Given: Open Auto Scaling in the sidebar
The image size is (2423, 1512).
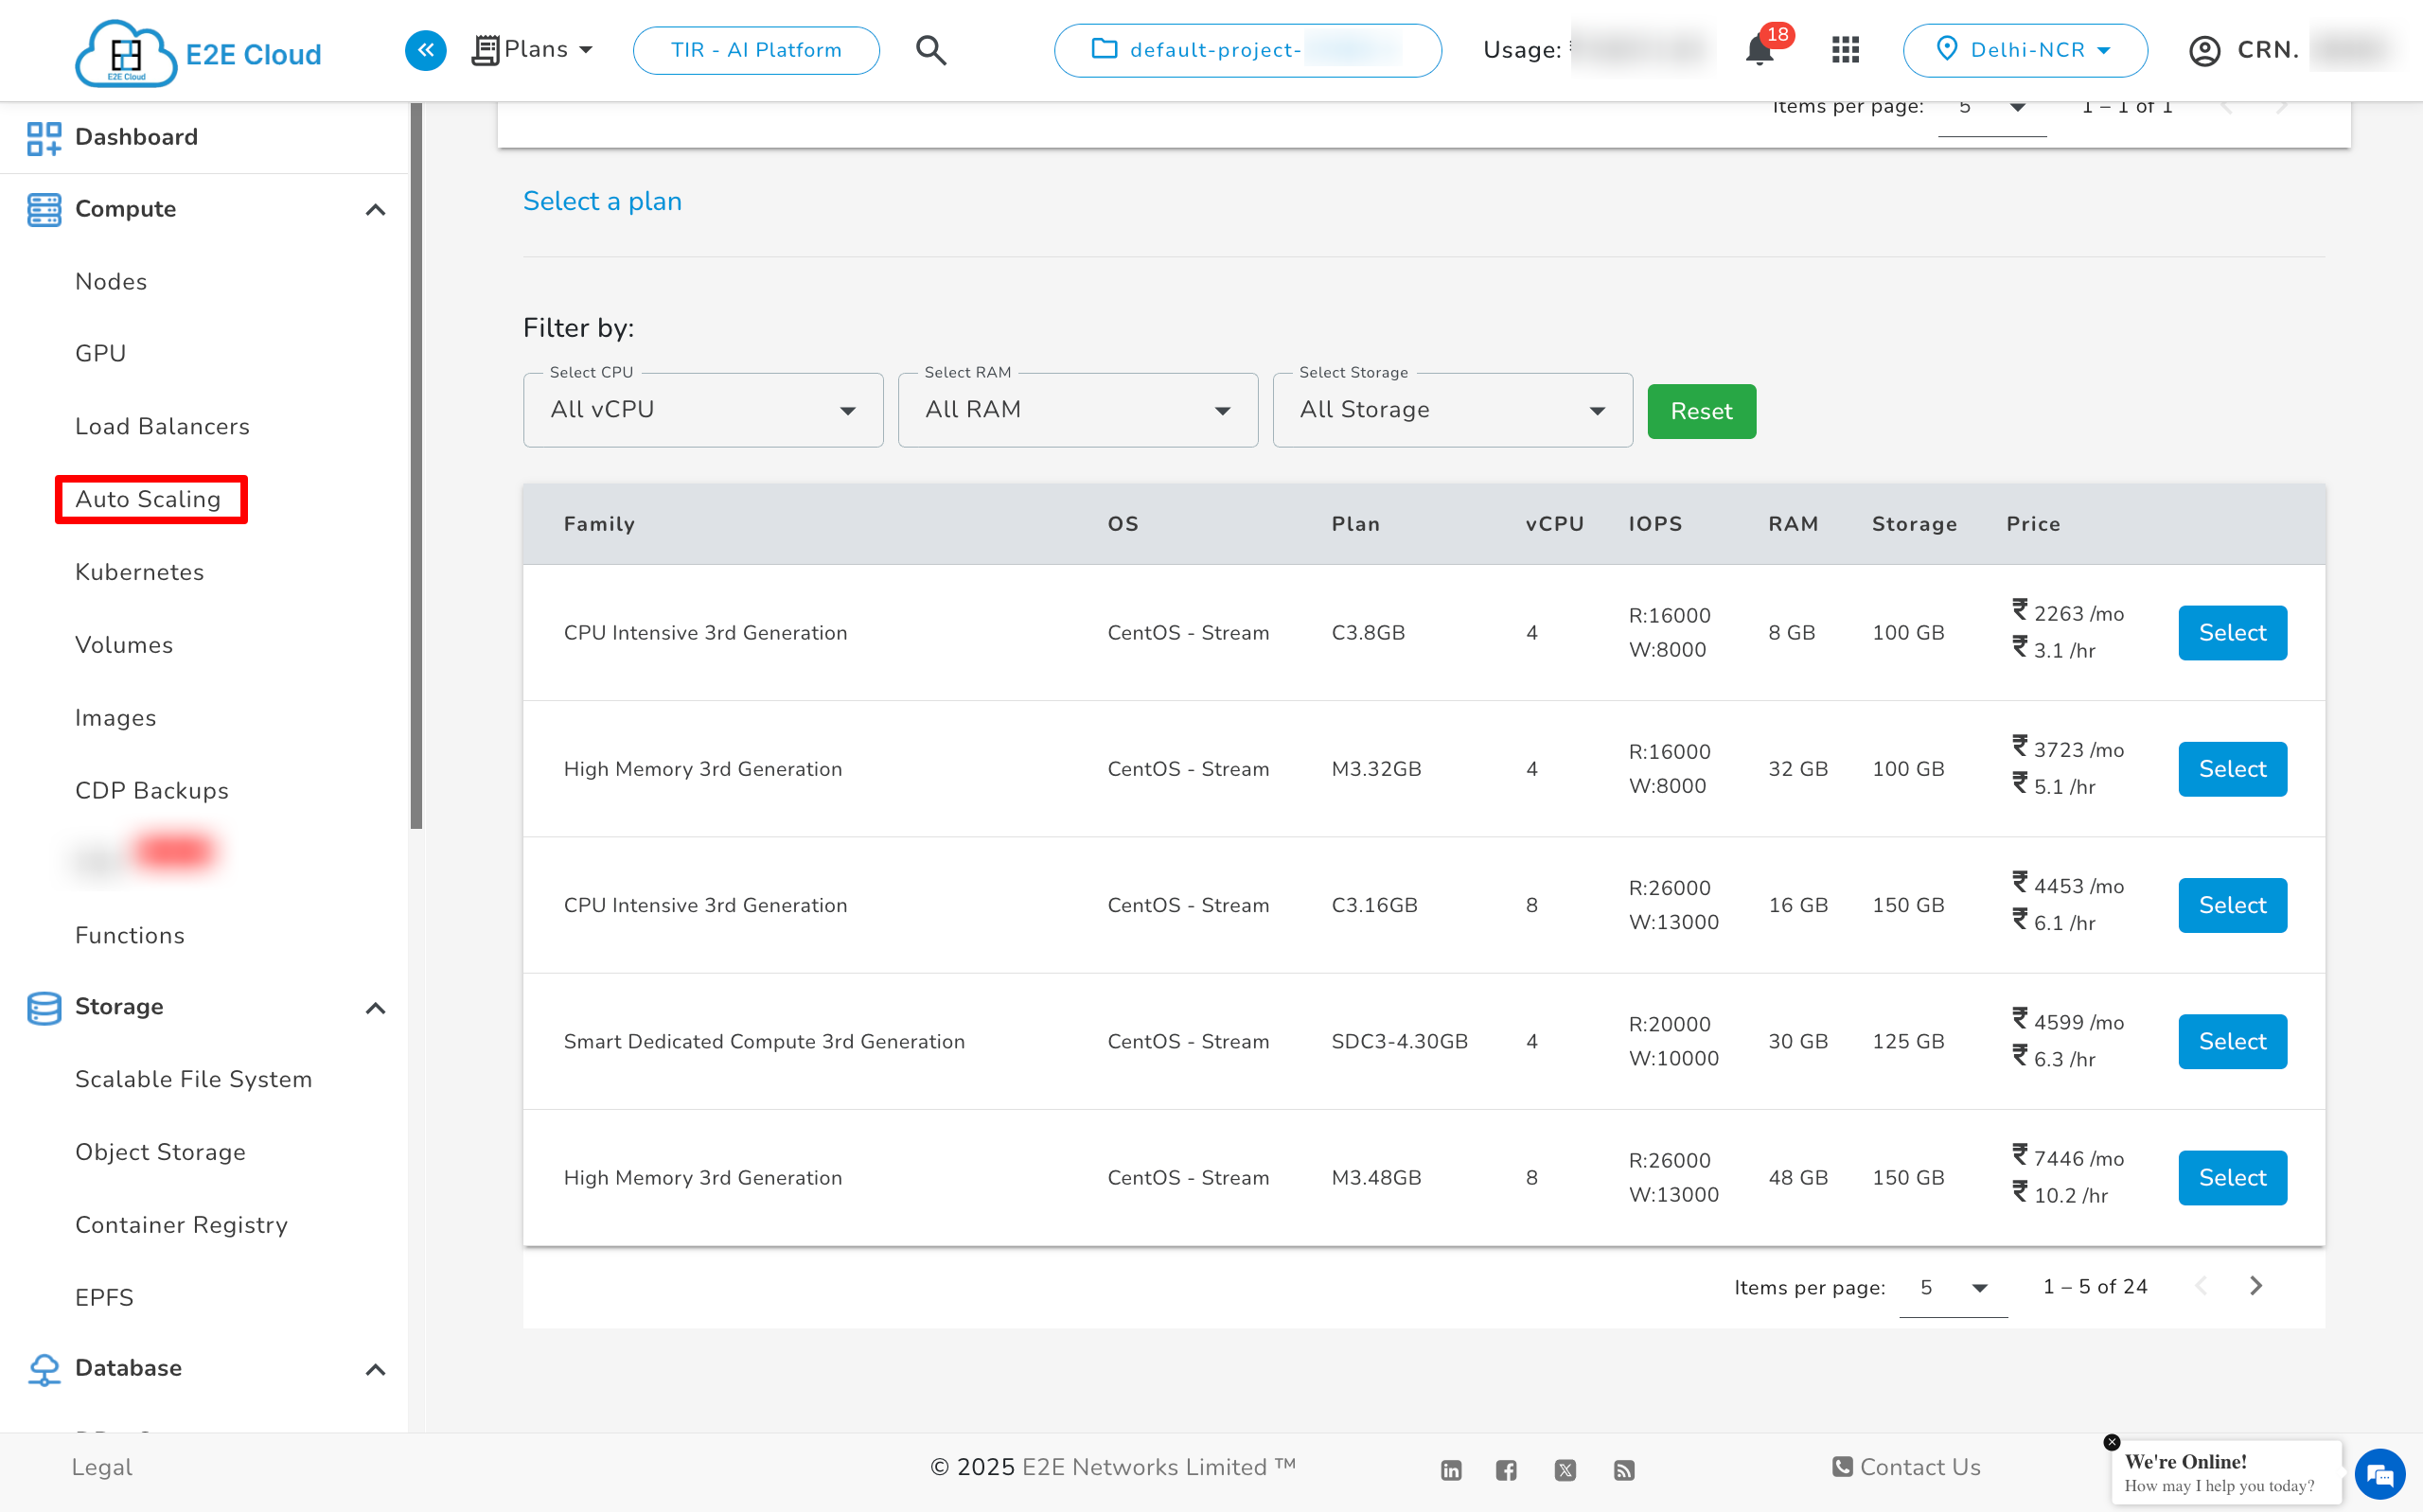Looking at the screenshot, I should [x=148, y=500].
